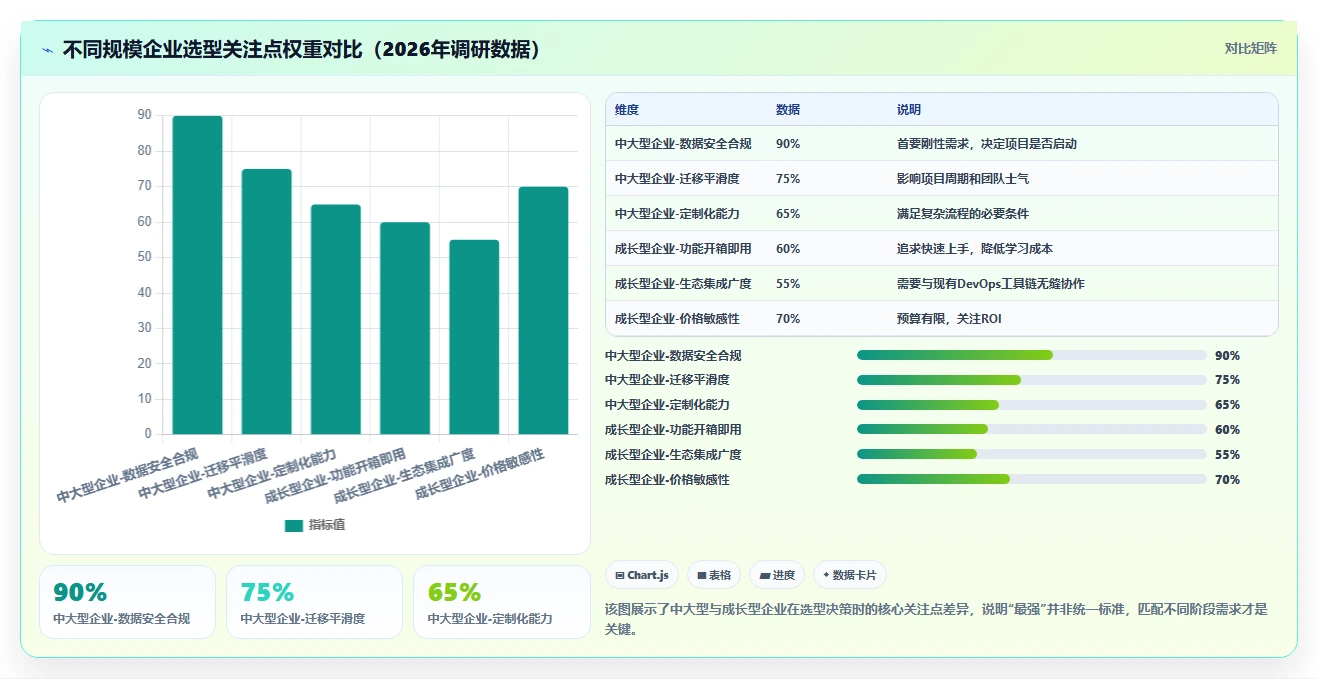Open the 90% 数据安全合规 stat card
Screen dimensions: 1318x679
pyautogui.click(x=127, y=602)
